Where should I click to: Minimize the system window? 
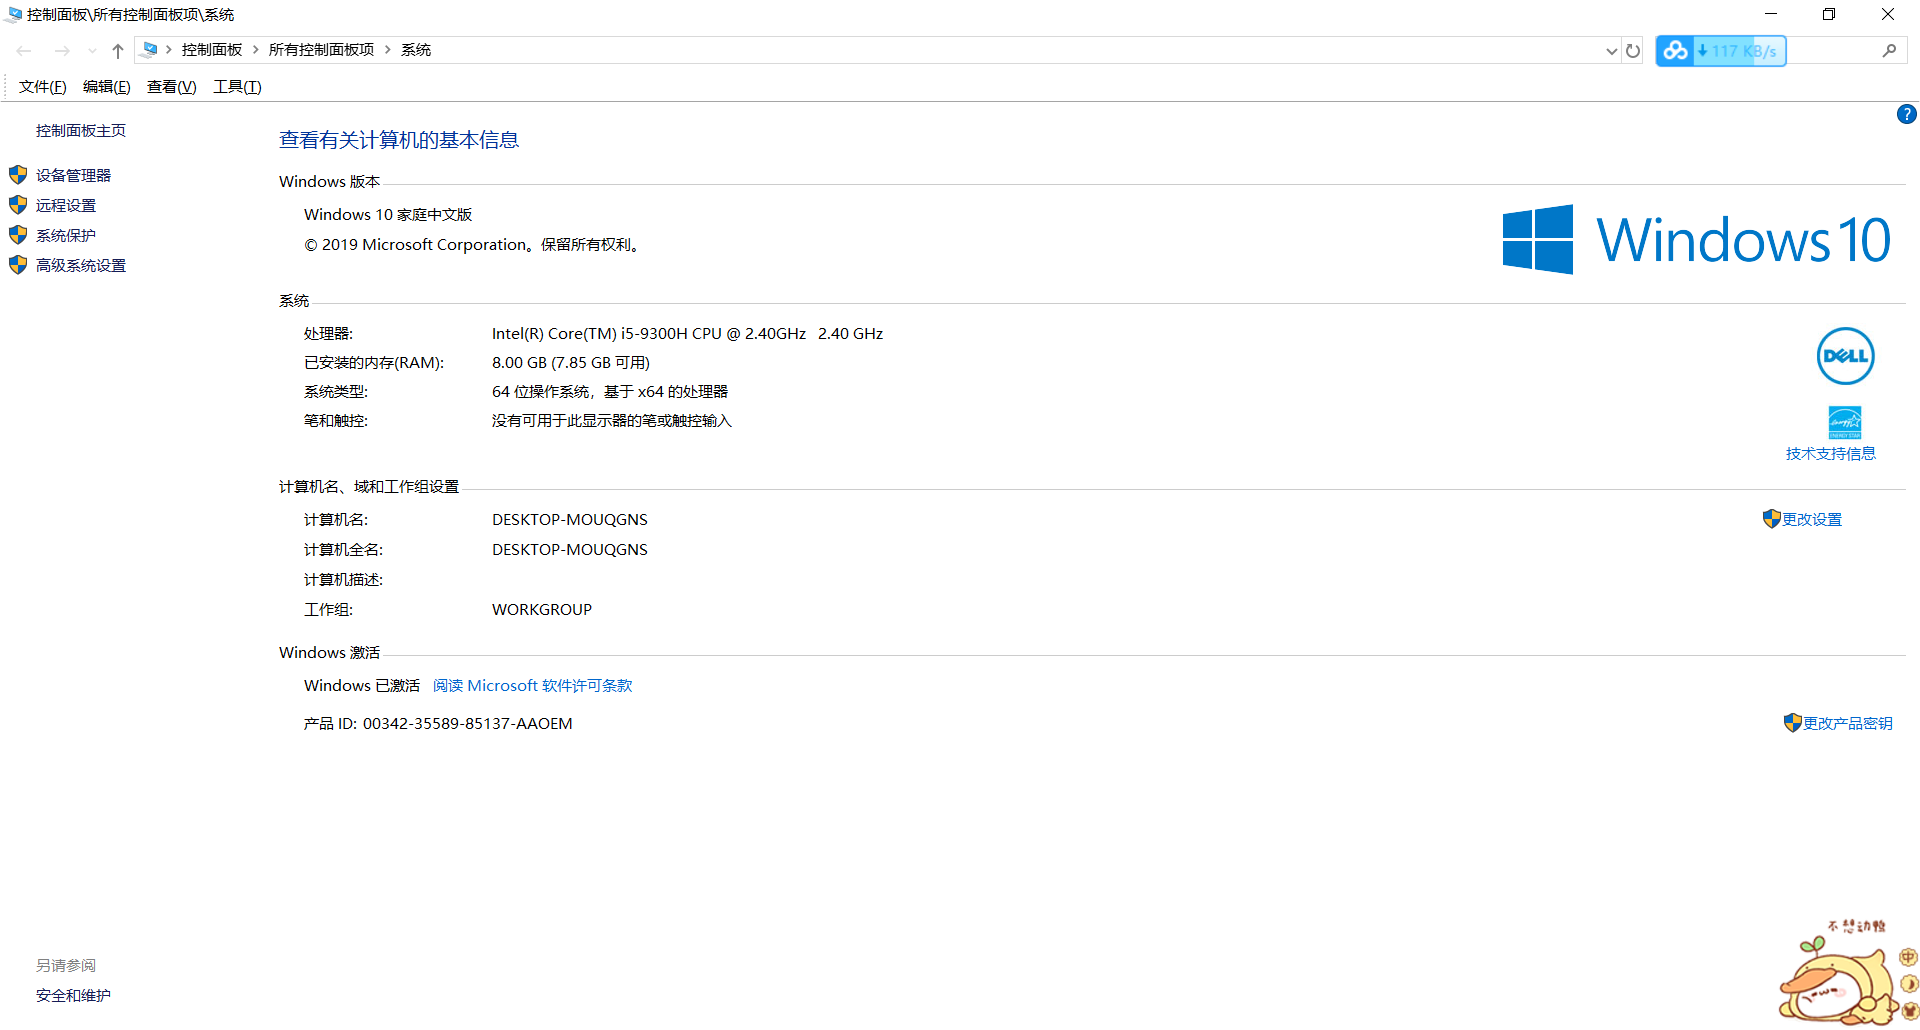pyautogui.click(x=1770, y=14)
